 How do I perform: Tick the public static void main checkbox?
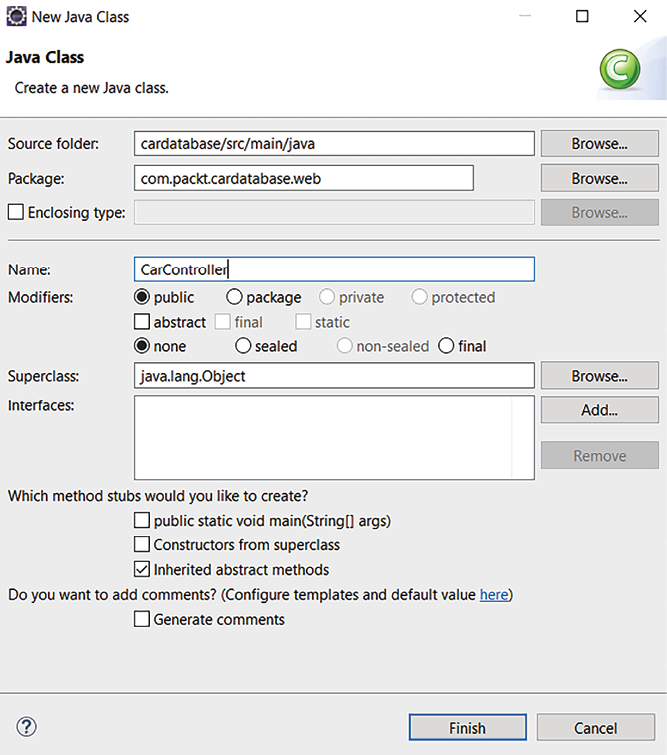[142, 521]
